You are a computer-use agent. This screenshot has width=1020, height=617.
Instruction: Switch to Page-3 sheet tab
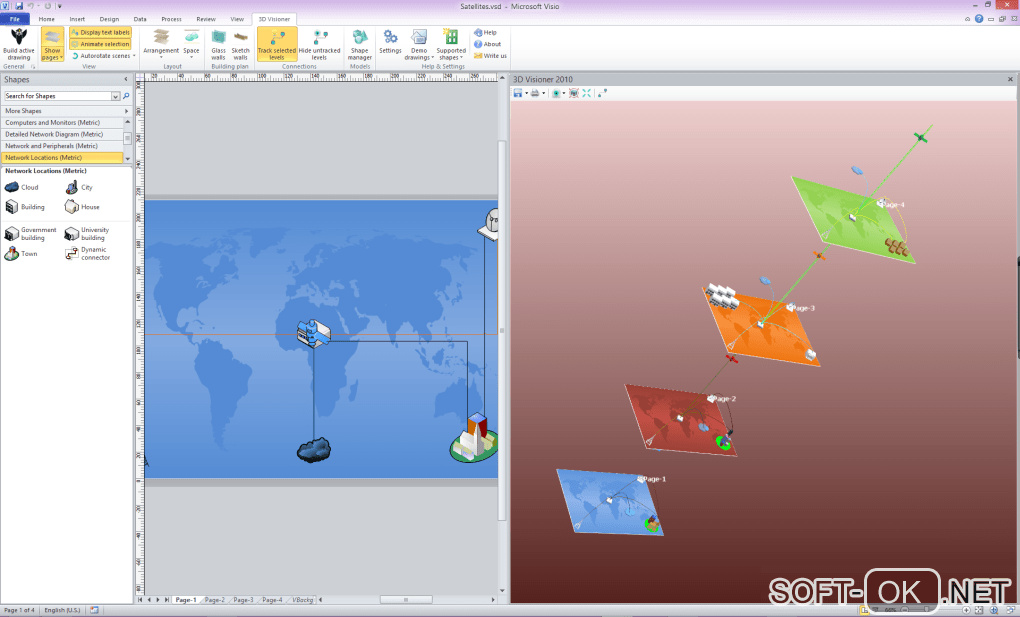[243, 600]
